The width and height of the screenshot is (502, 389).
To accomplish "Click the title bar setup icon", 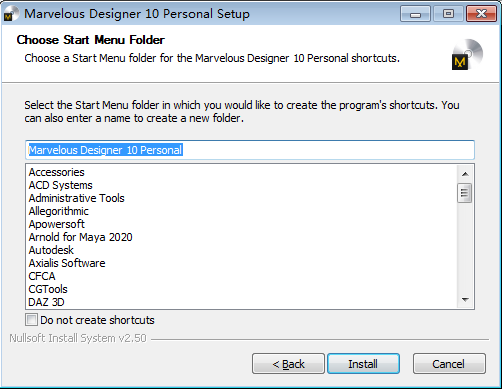I will pos(11,14).
